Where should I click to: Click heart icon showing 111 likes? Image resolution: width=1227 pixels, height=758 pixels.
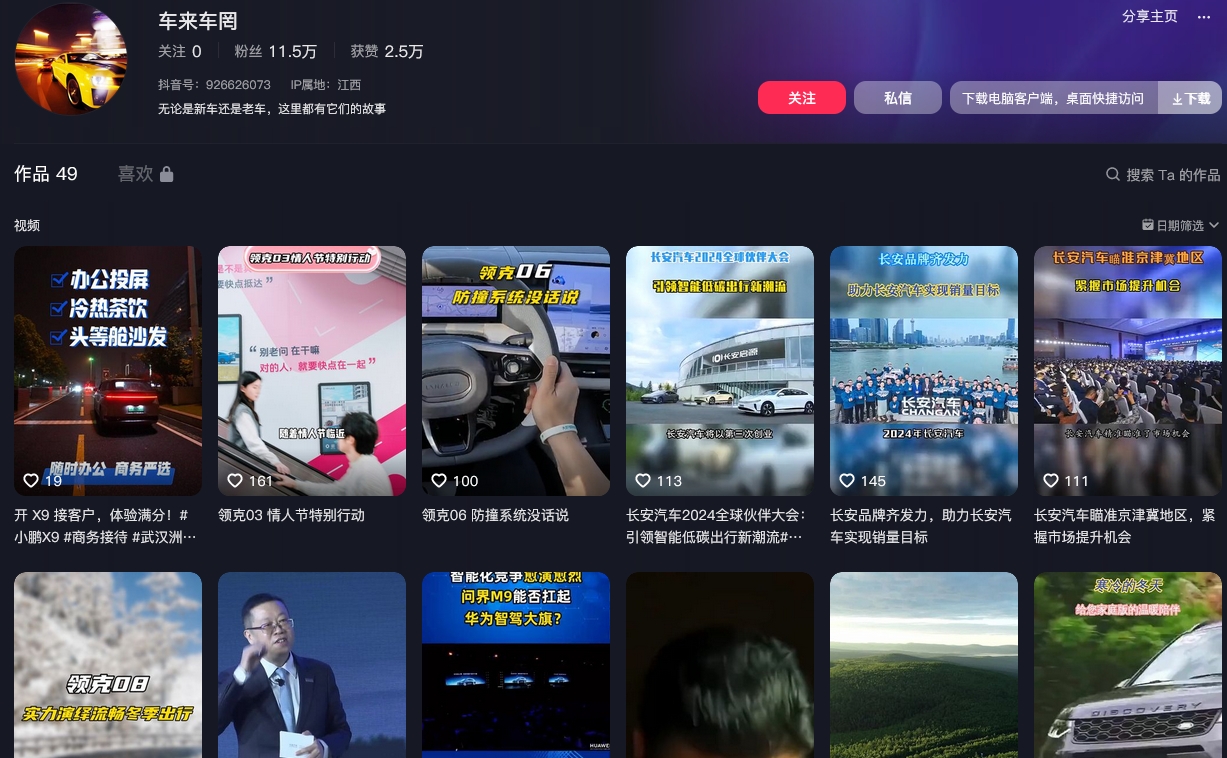tap(1051, 481)
